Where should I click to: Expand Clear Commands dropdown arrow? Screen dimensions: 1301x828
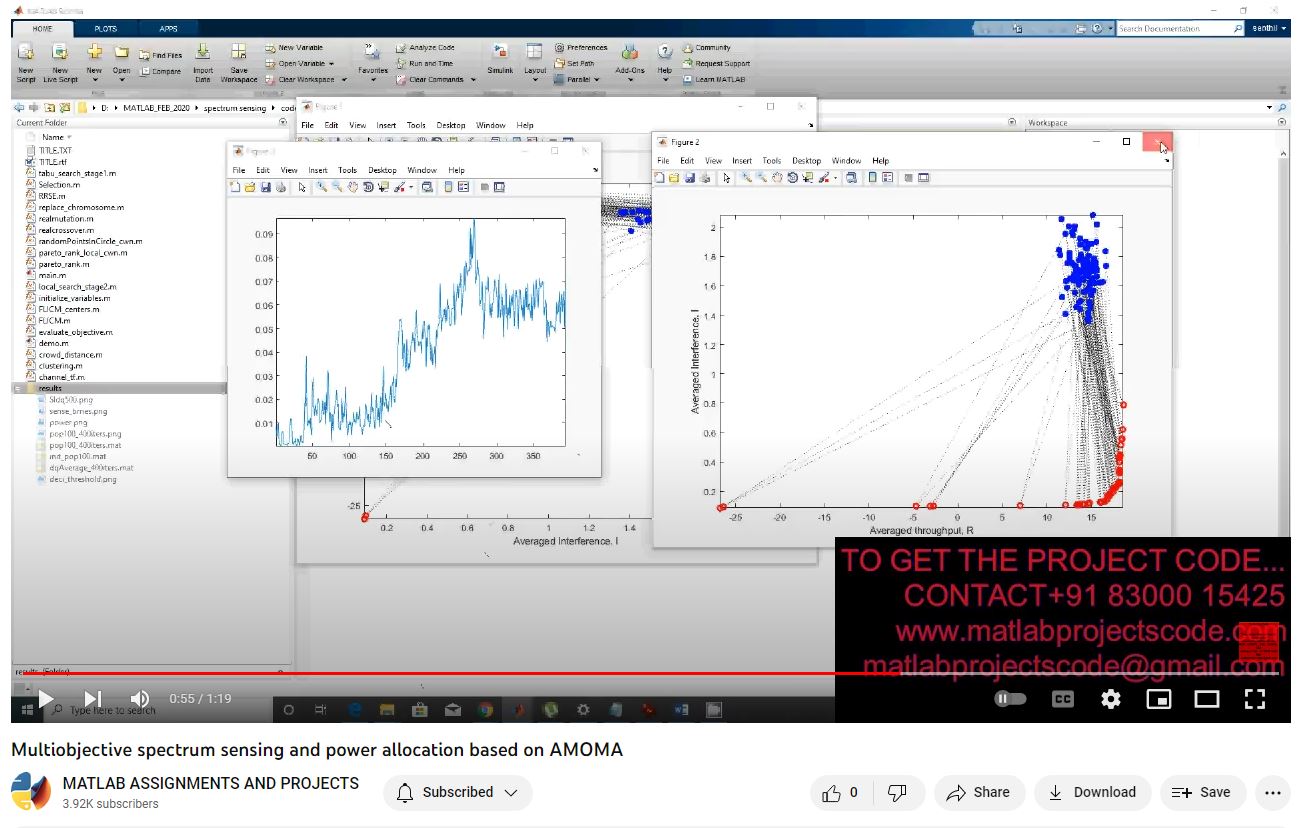474,80
